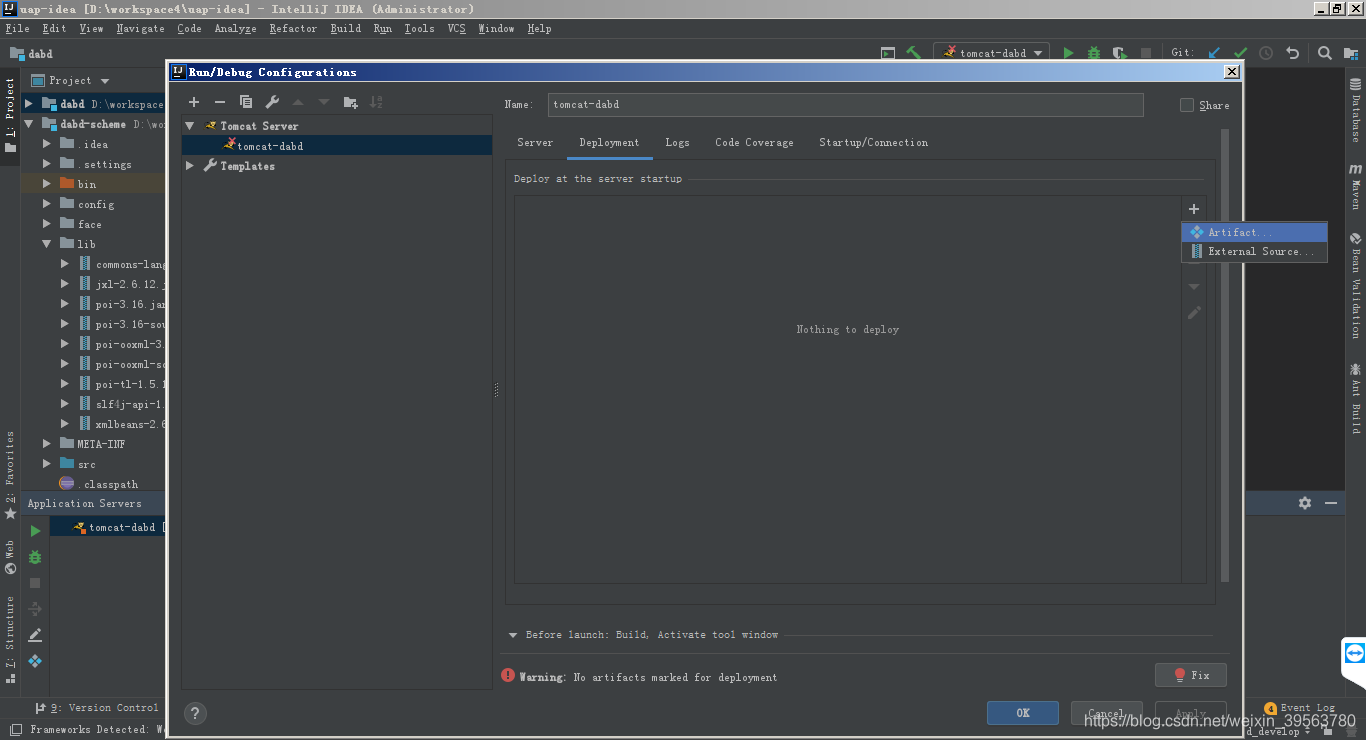1366x740 pixels.
Task: Hide the Application Servers panel with the minus icon
Action: coord(1331,503)
